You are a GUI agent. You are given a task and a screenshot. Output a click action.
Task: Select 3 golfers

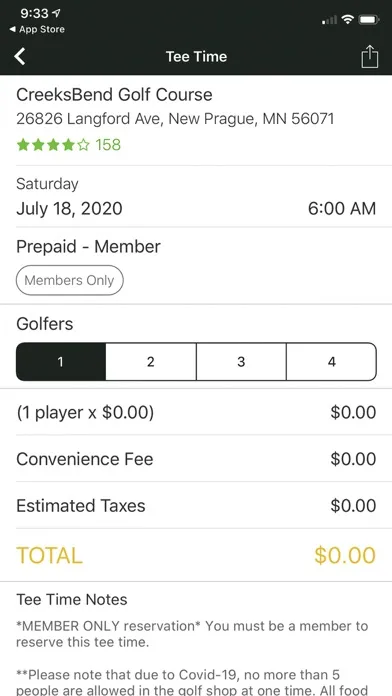(x=241, y=362)
